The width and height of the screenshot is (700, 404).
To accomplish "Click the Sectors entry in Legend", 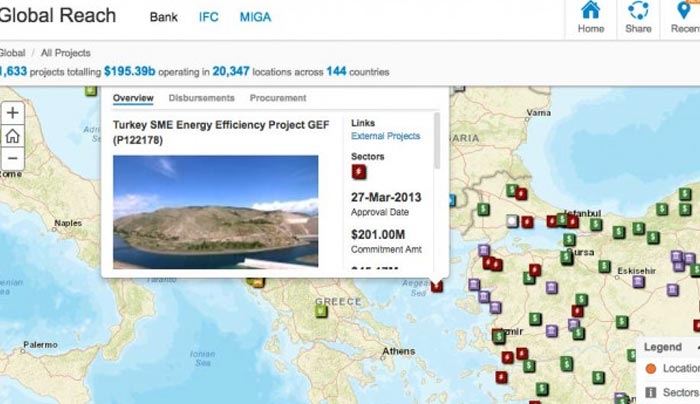I will pos(680,392).
